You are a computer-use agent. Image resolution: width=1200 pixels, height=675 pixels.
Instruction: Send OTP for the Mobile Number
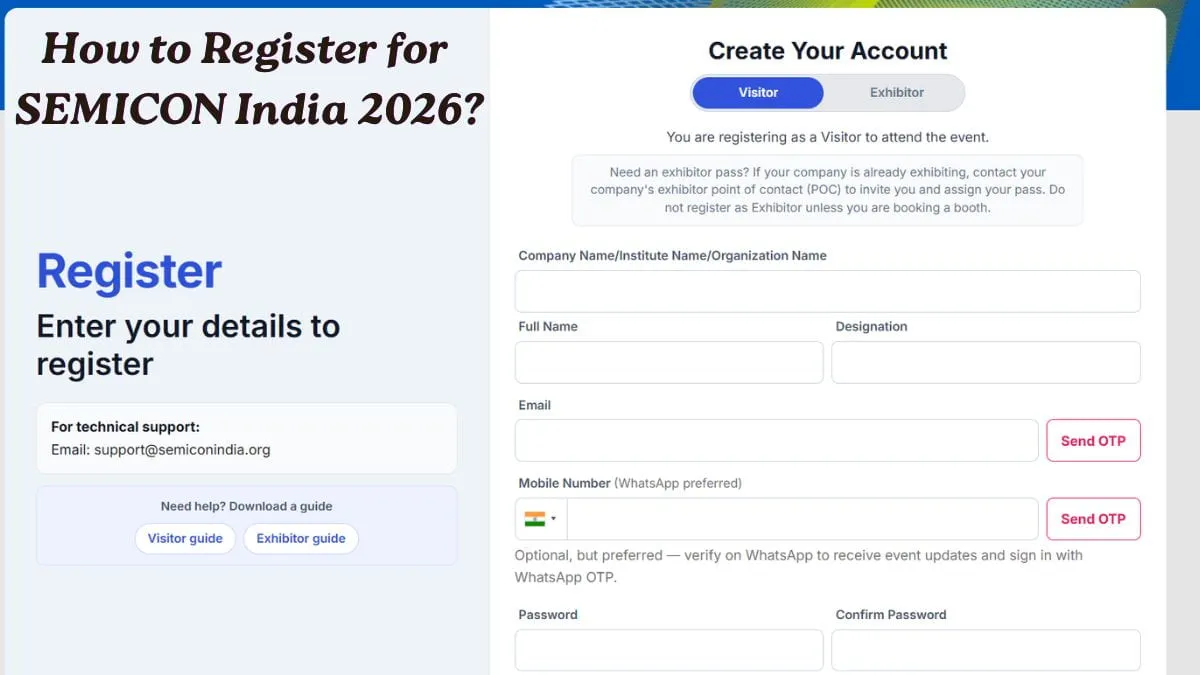point(1093,519)
